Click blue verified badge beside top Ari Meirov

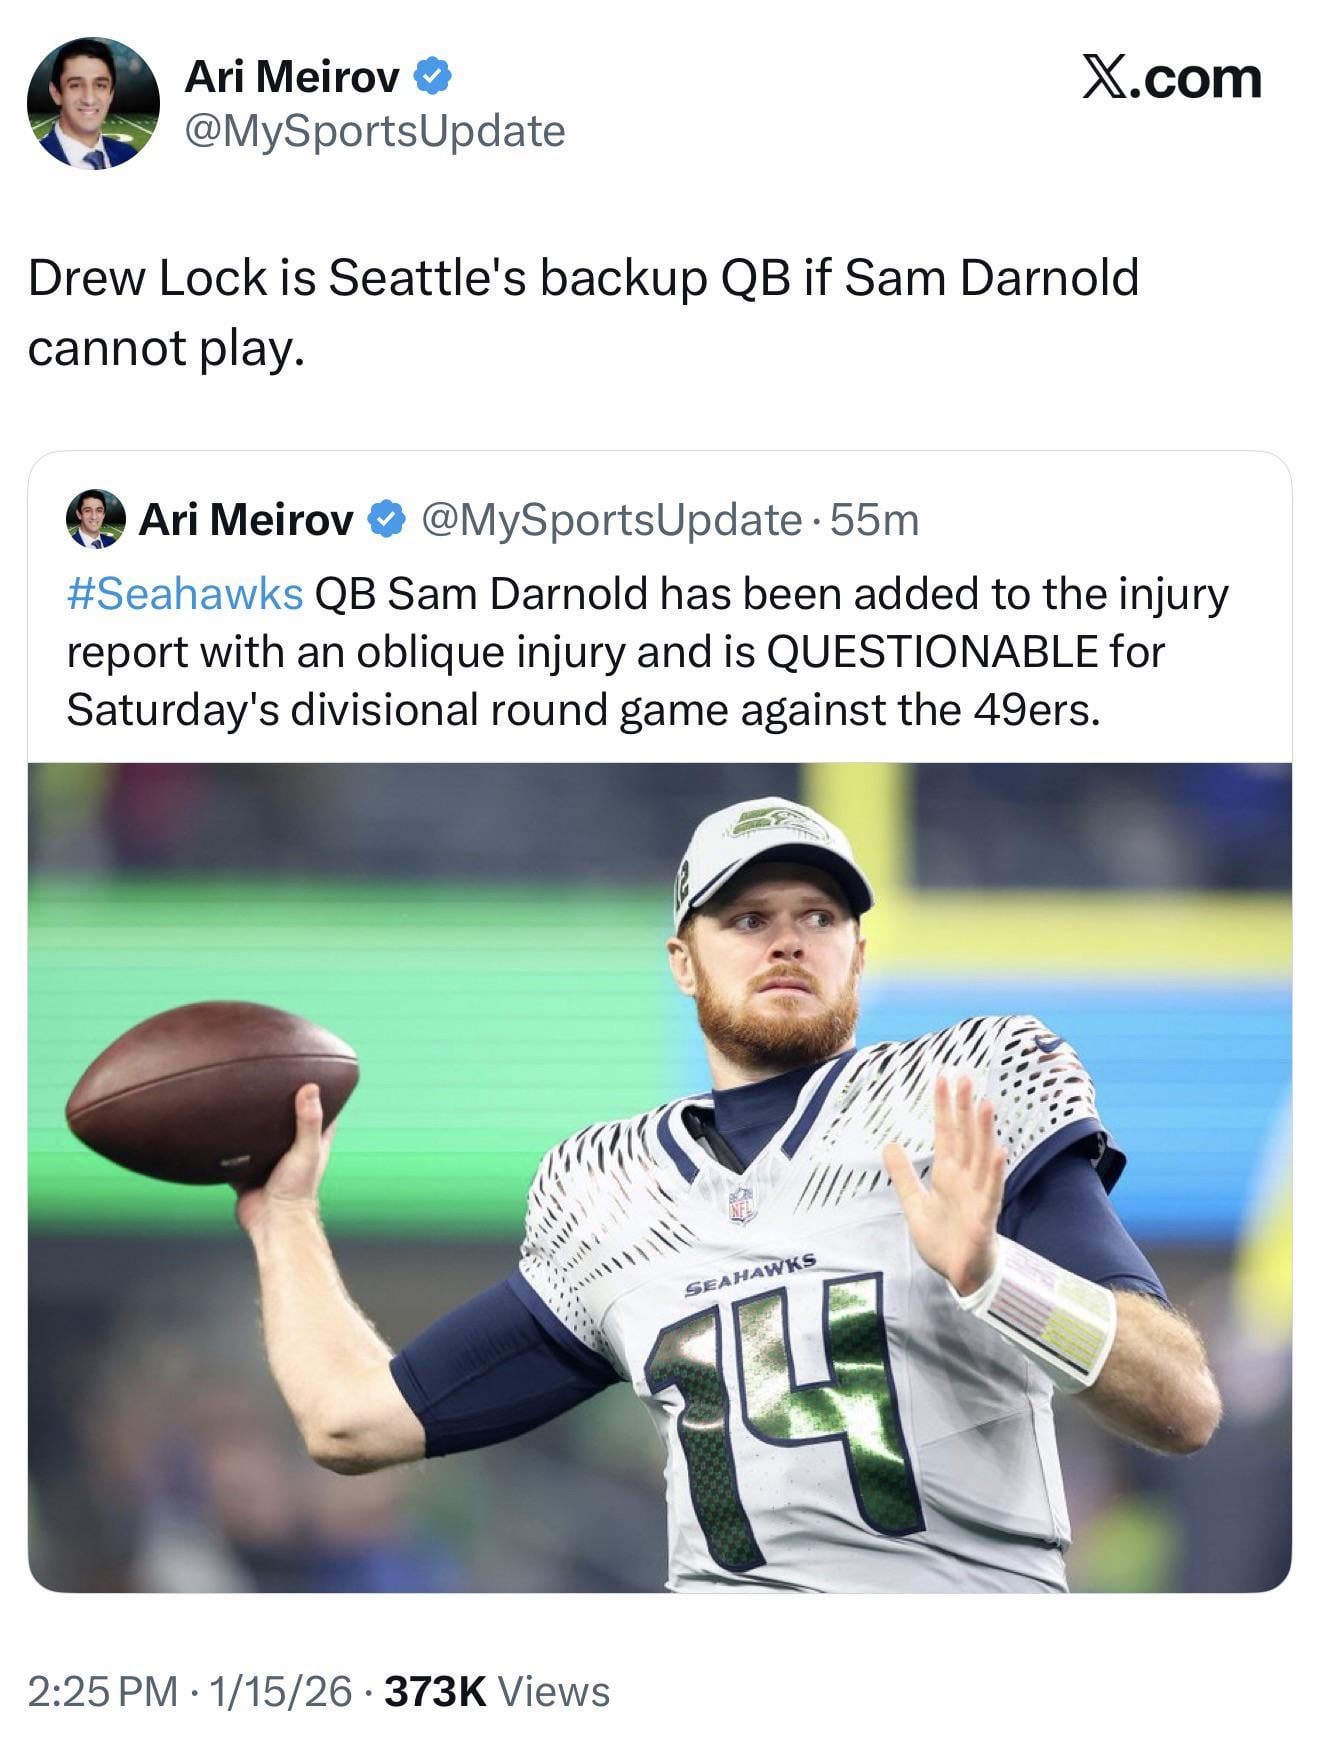[x=432, y=76]
